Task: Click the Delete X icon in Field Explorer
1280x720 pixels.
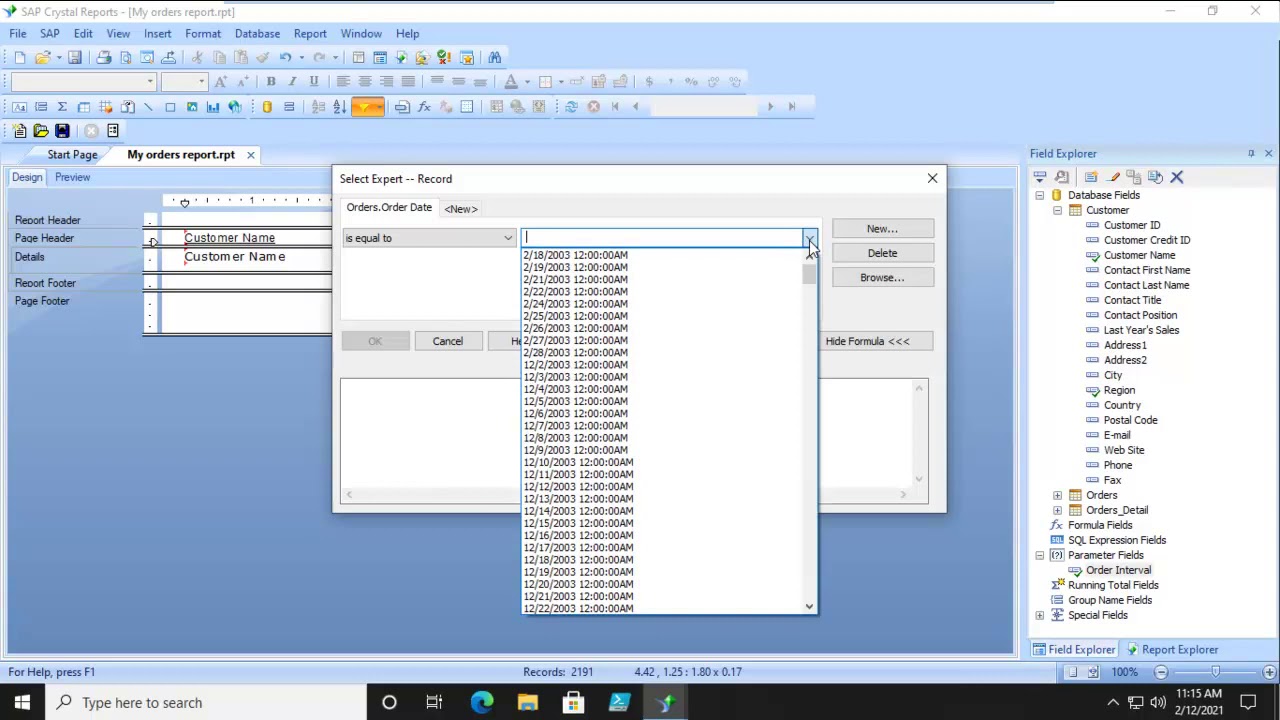Action: point(1176,177)
